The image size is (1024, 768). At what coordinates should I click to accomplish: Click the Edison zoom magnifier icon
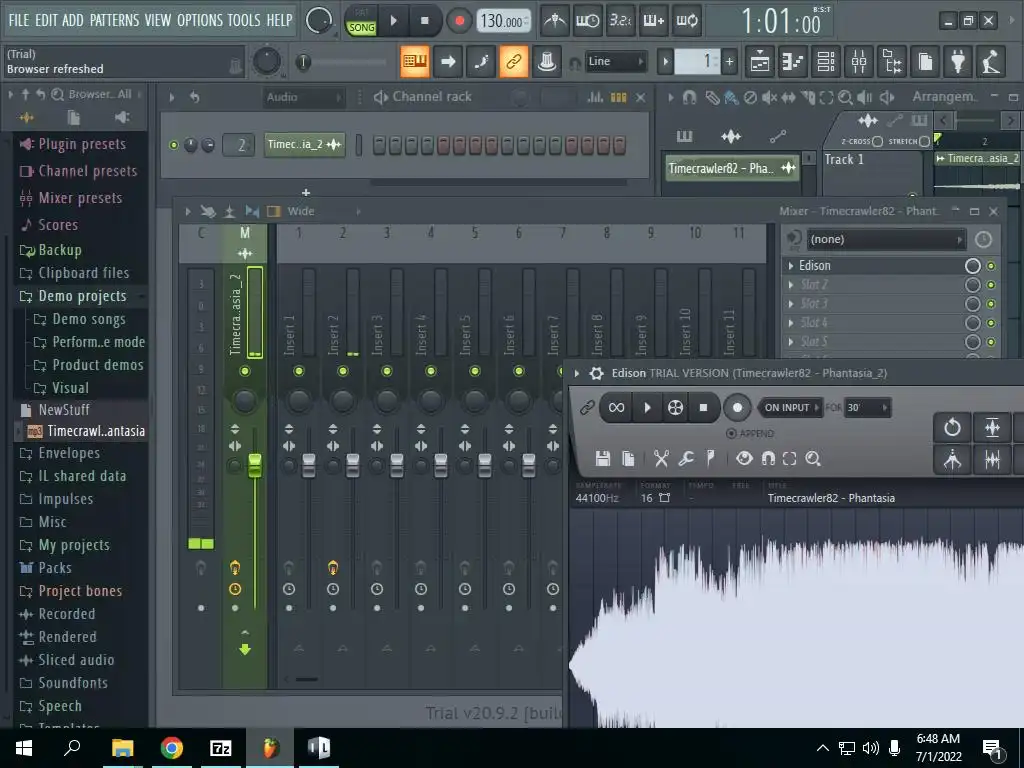(813, 458)
